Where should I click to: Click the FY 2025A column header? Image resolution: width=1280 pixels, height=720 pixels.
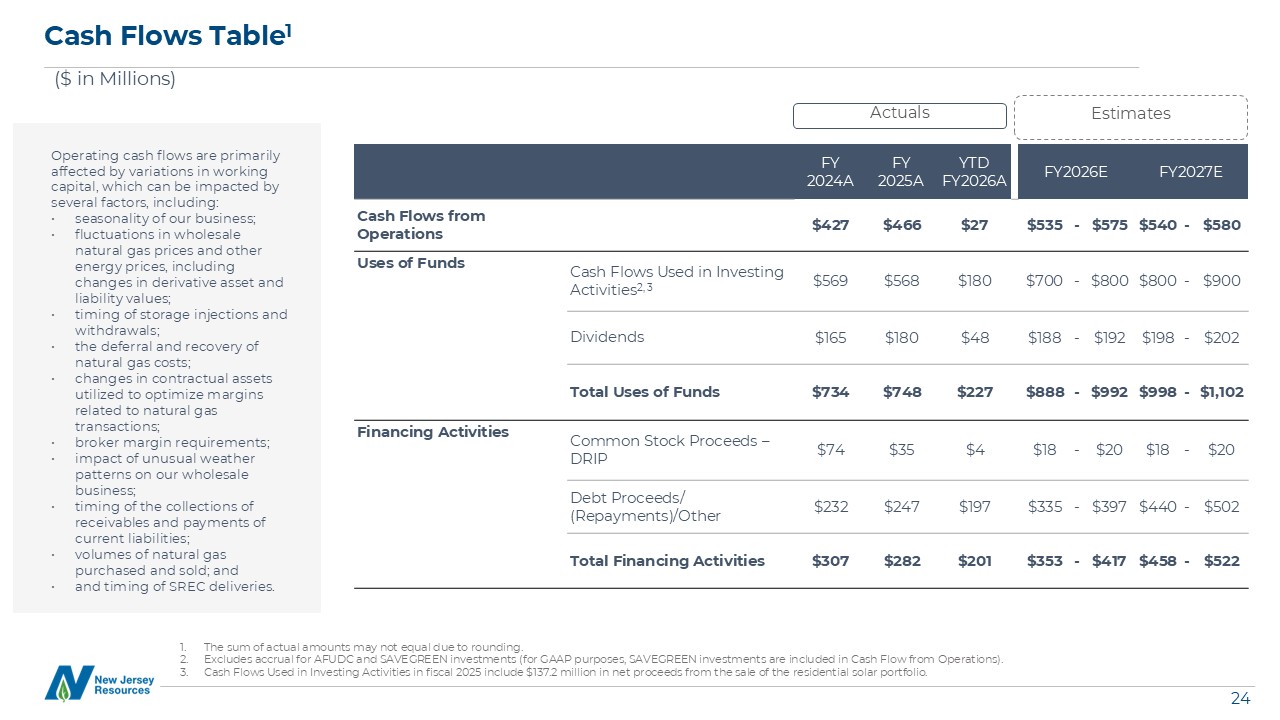point(902,172)
